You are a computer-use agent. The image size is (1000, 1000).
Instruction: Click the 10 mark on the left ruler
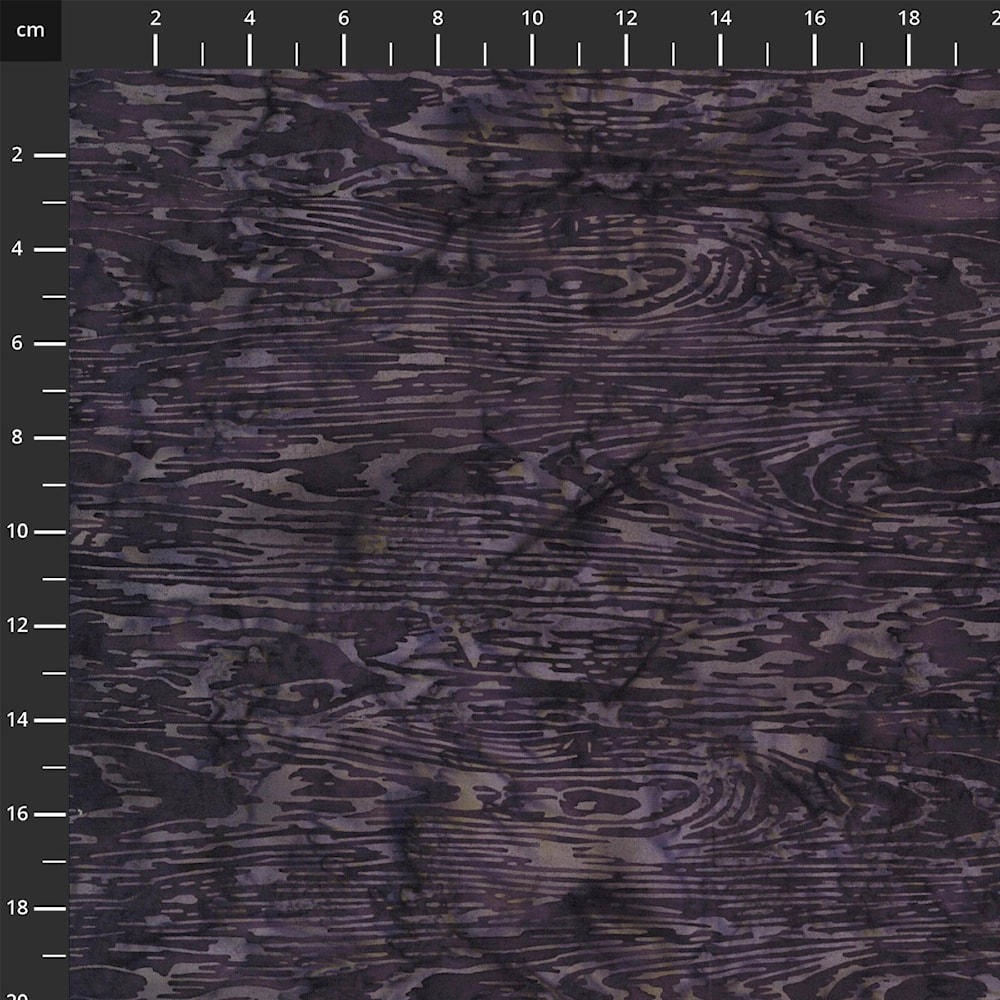(x=17, y=531)
